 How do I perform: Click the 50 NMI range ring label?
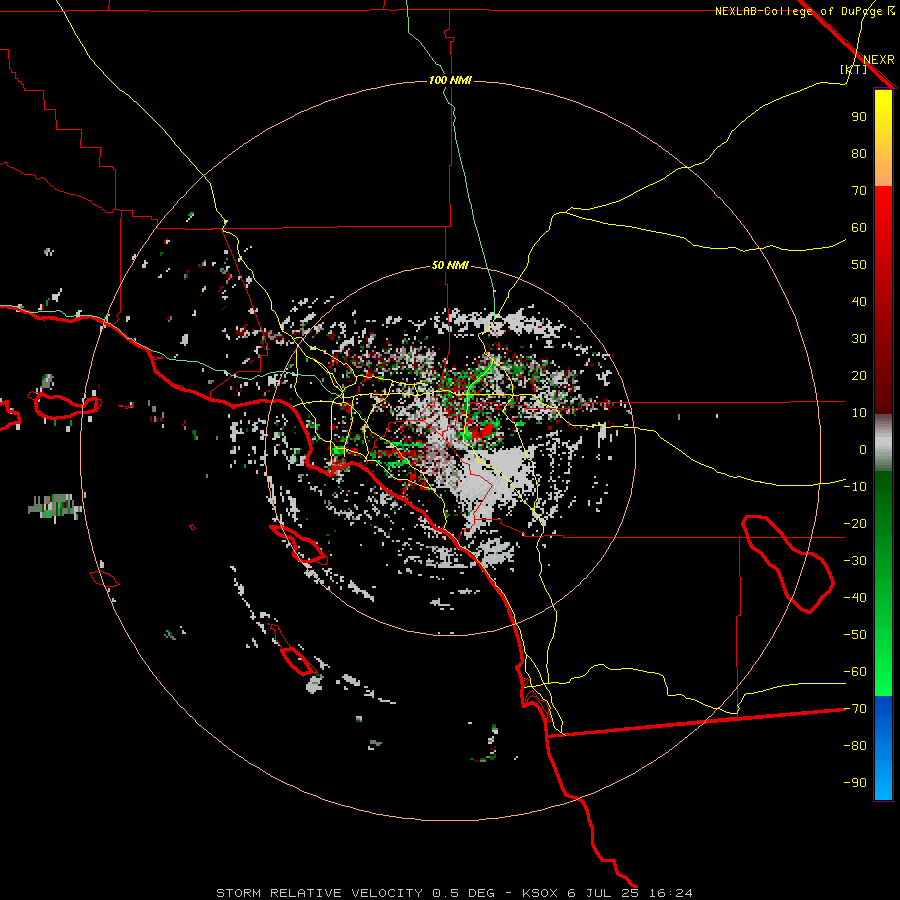451,265
